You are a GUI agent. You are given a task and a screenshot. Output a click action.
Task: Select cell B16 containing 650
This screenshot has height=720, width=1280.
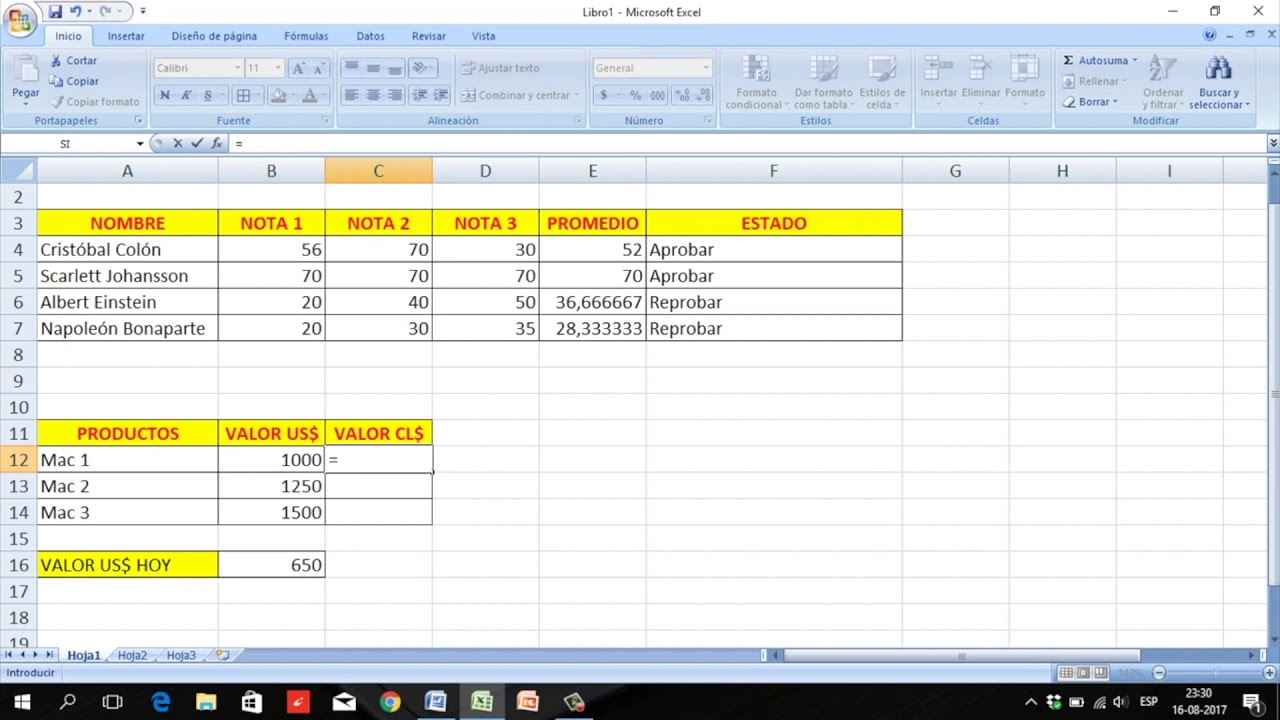tap(271, 565)
